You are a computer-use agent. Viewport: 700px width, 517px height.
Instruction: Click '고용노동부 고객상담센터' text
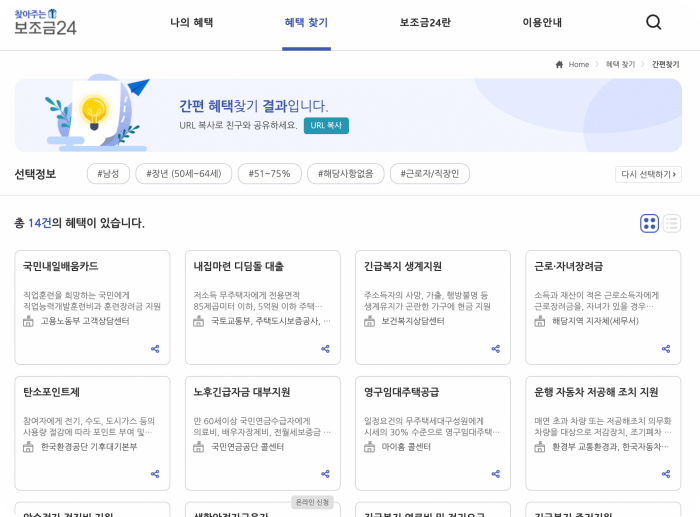(x=85, y=321)
